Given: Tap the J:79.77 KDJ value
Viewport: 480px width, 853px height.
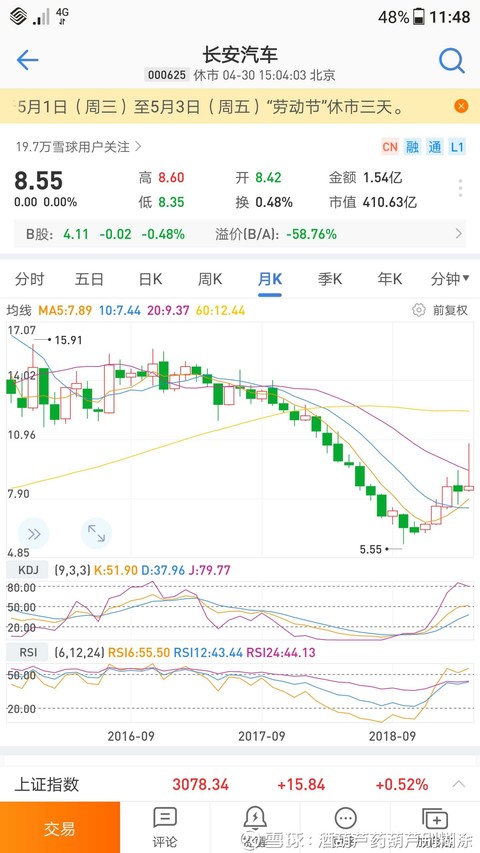Looking at the screenshot, I should [x=210, y=570].
